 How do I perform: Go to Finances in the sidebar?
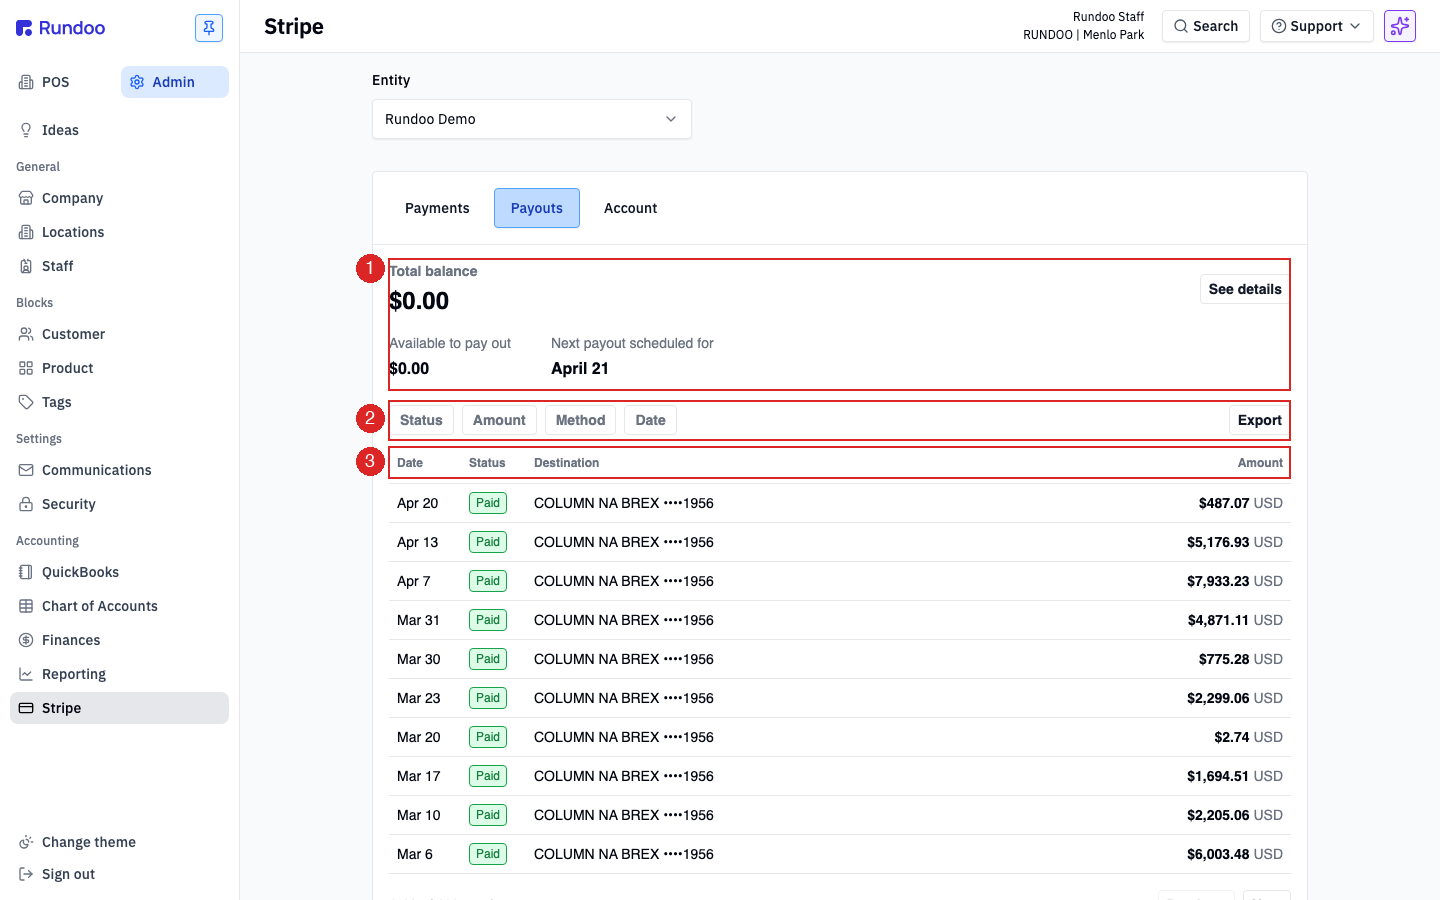[119, 640]
